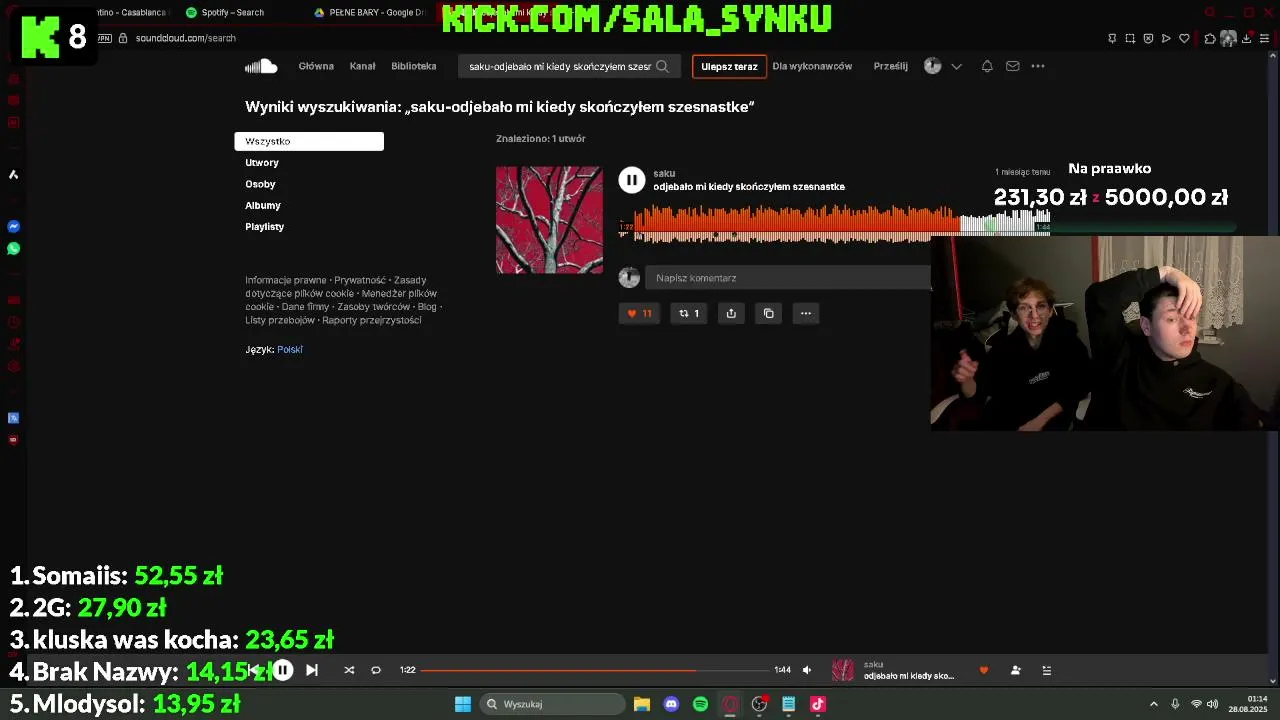Open the saku artist link on track
The height and width of the screenshot is (720, 1280).
664,173
